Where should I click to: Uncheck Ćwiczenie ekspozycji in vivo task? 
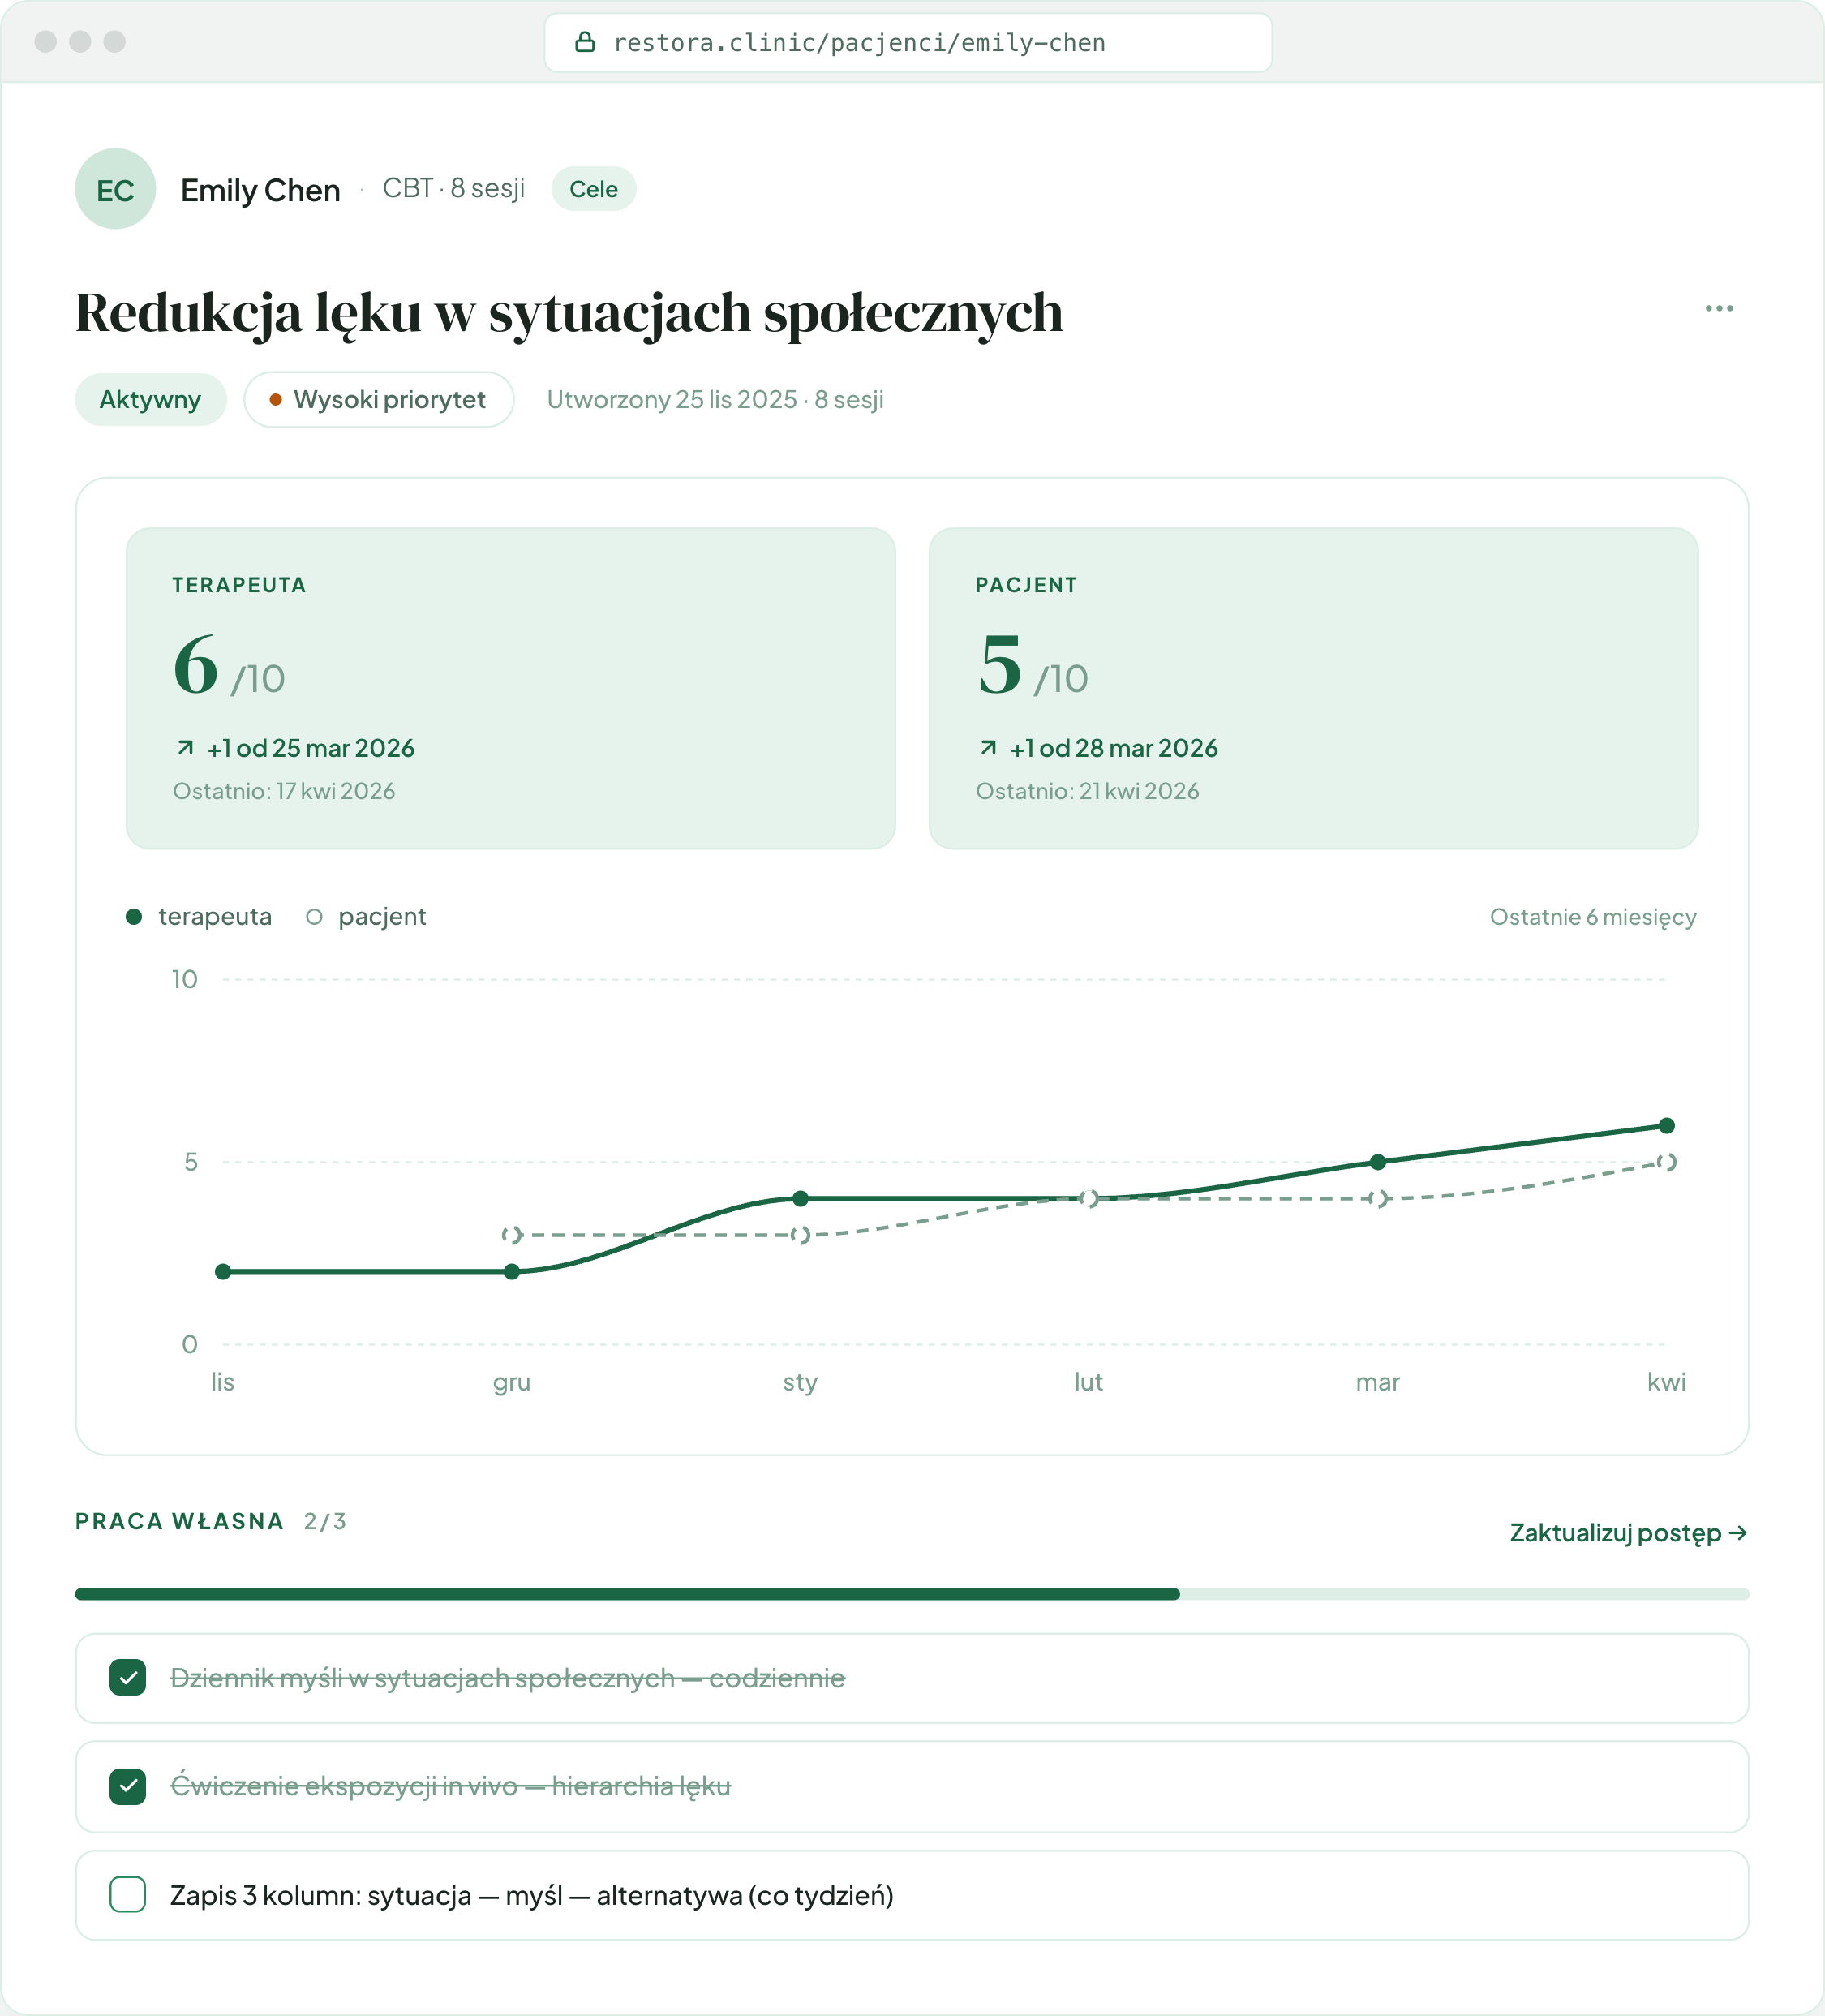pos(128,1786)
